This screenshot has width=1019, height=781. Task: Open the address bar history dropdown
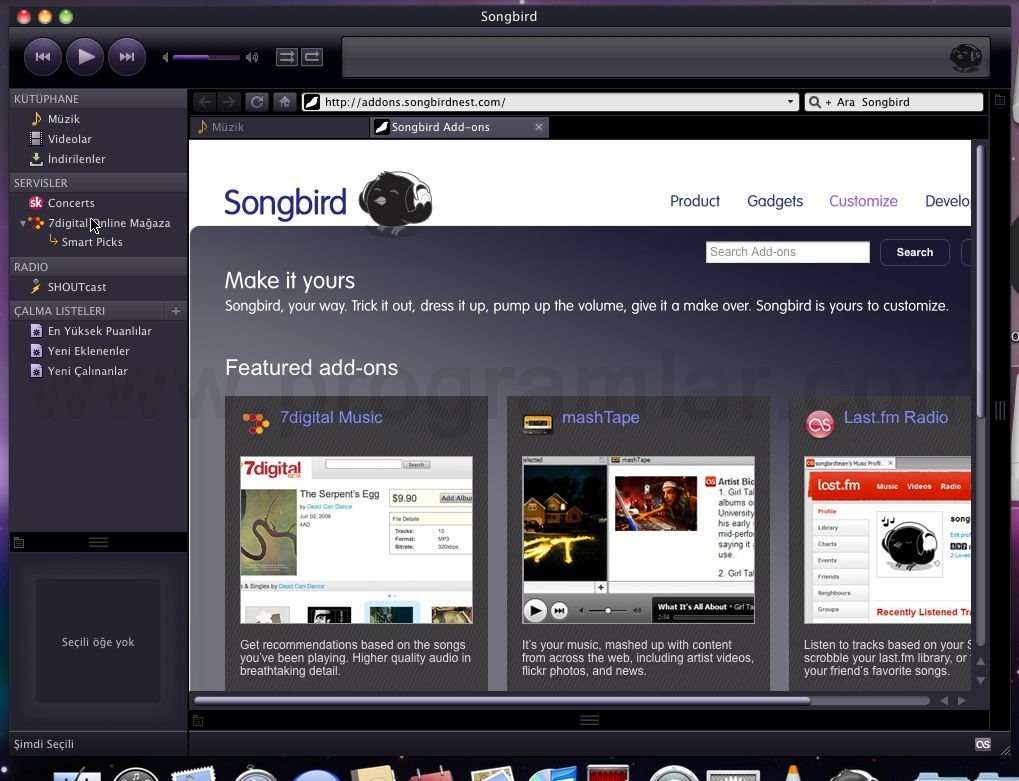[790, 102]
